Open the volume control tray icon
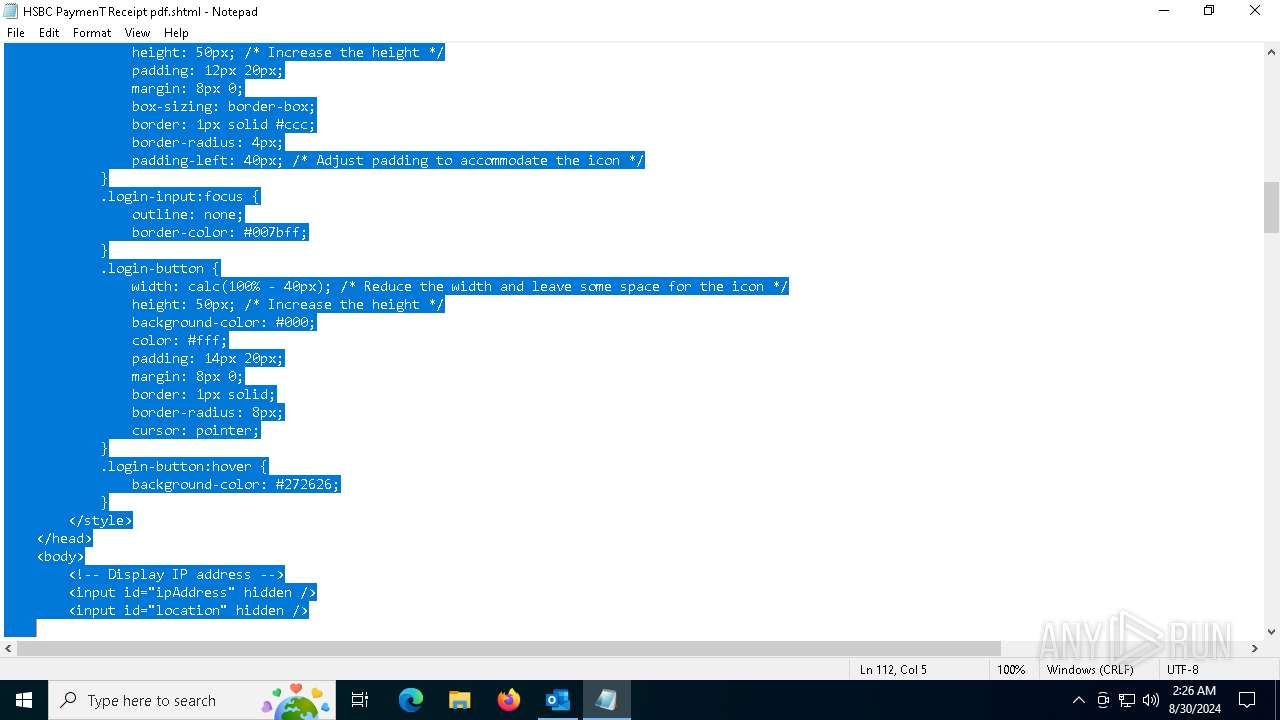Viewport: 1280px width, 720px height. [1151, 700]
